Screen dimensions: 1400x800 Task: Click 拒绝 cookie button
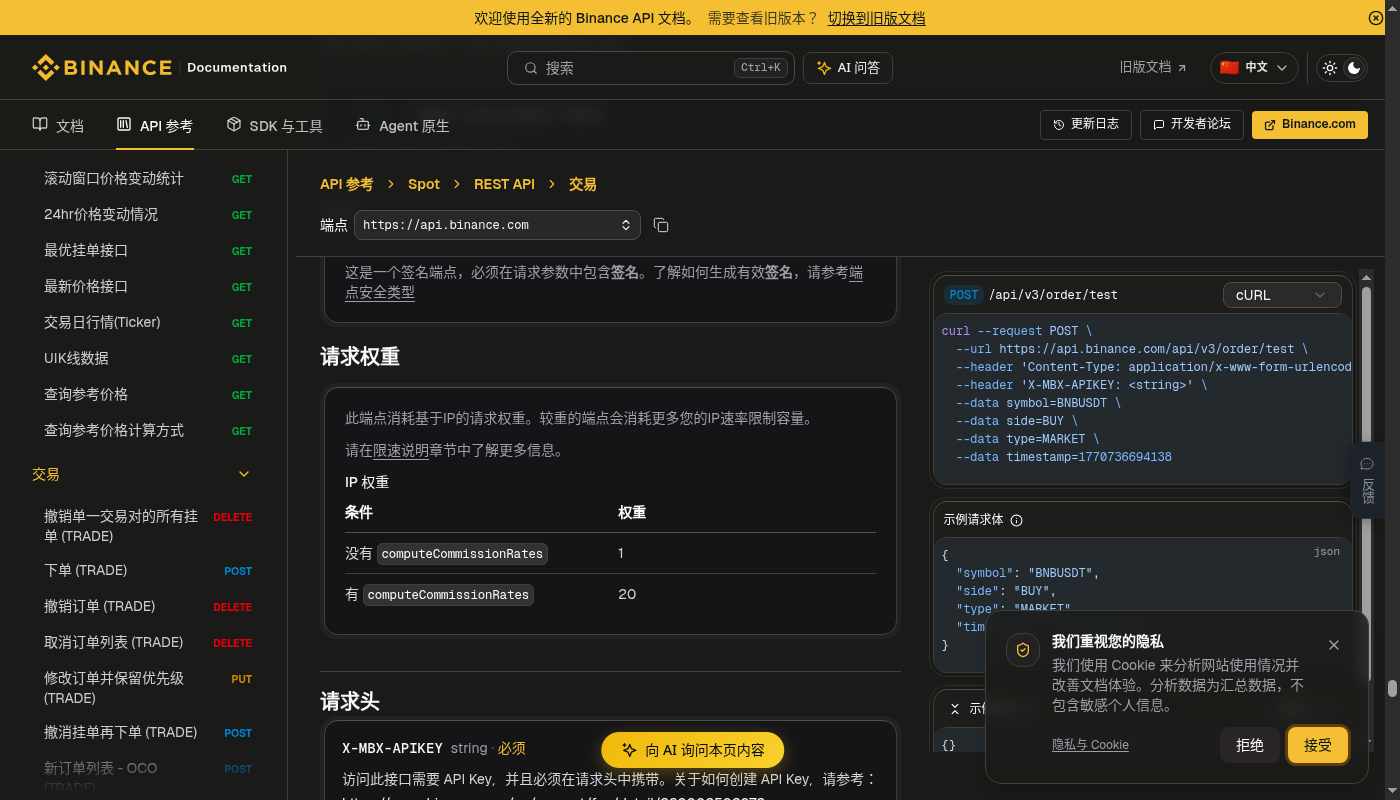pyautogui.click(x=1250, y=745)
